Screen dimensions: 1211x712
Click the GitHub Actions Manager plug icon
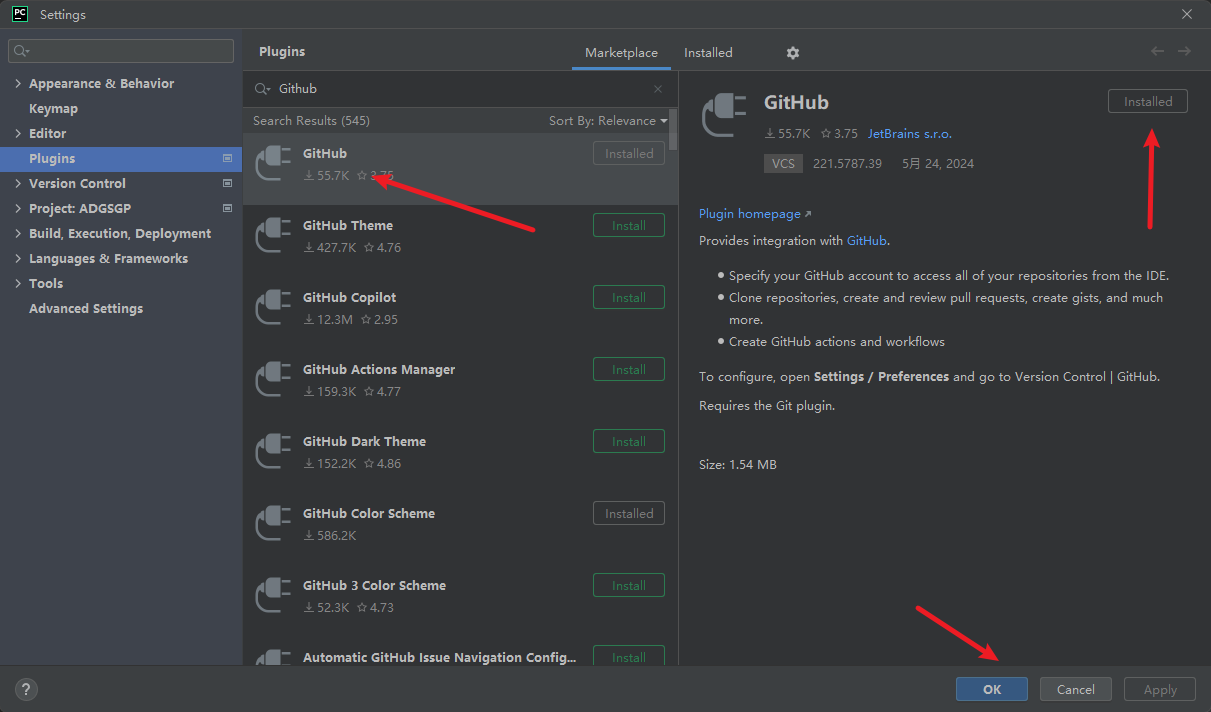click(273, 379)
